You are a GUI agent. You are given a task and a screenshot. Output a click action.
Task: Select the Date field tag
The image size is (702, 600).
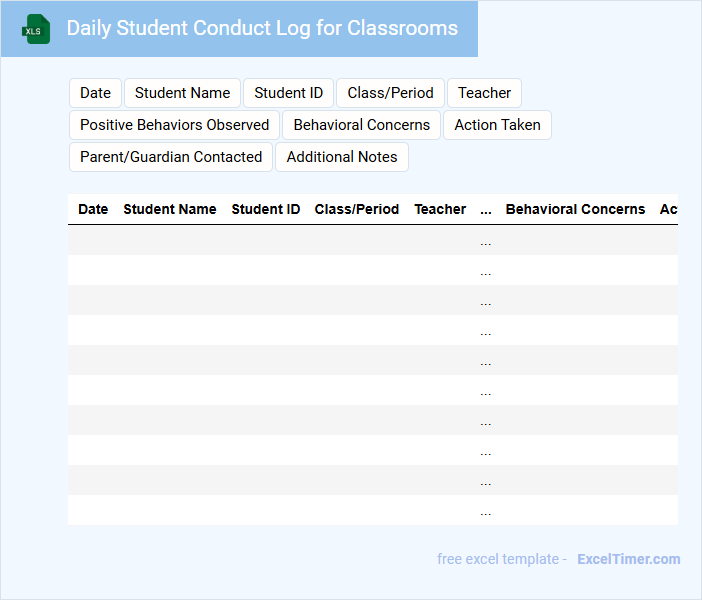click(95, 93)
